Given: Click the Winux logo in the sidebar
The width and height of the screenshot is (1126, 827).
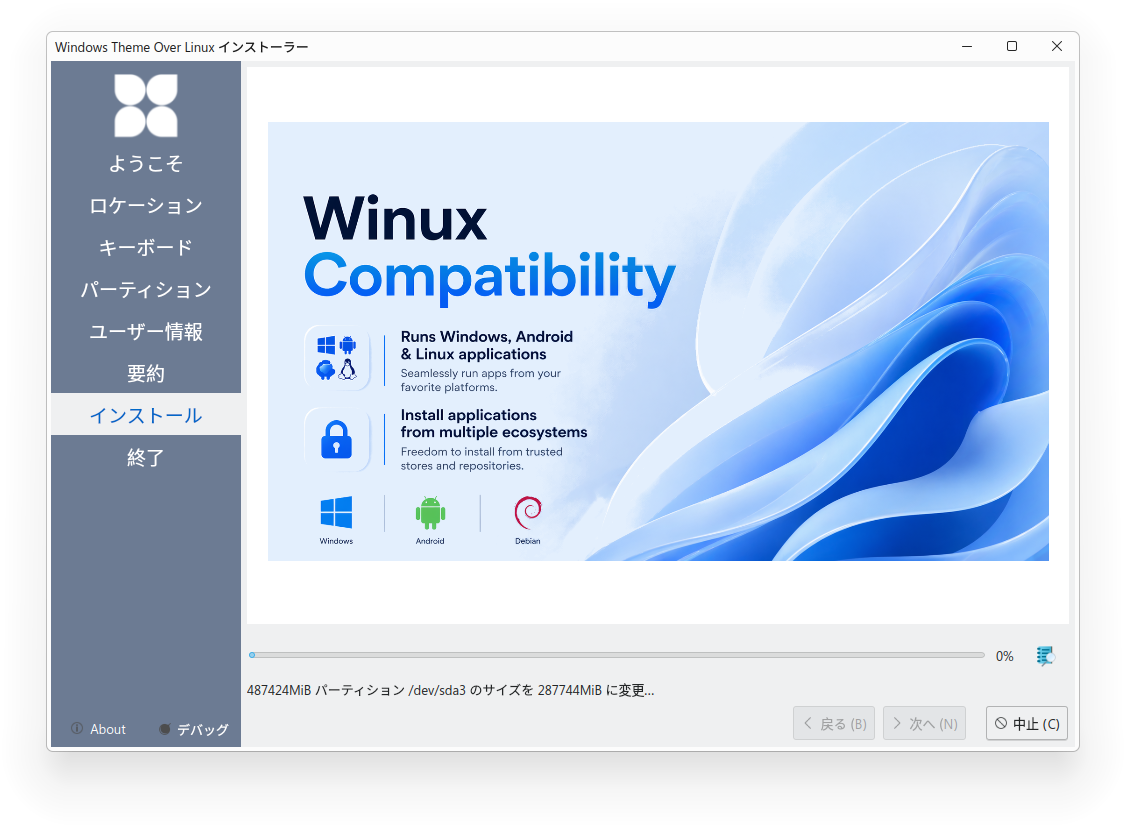Looking at the screenshot, I should [146, 106].
